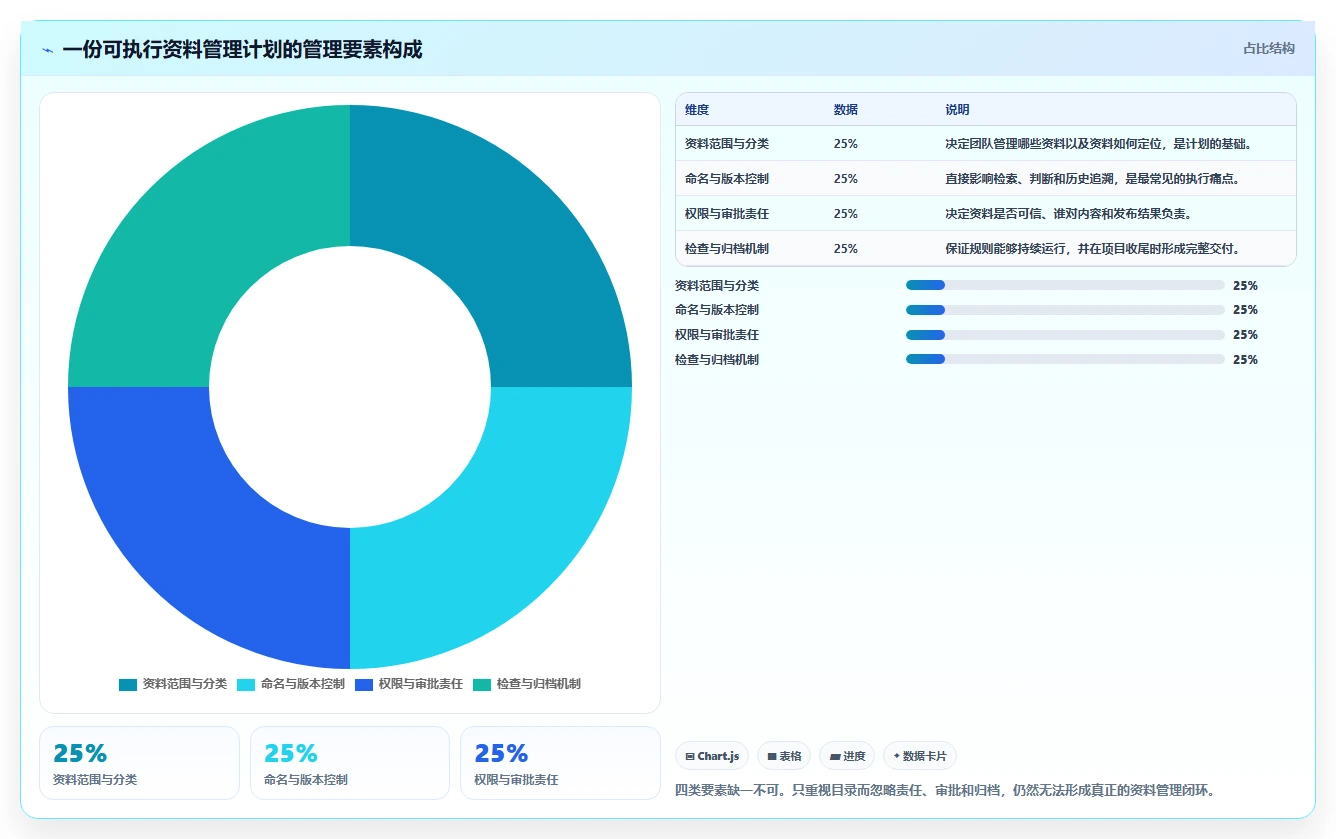Click 命名与版本控制 label in progress list

[x=717, y=310]
